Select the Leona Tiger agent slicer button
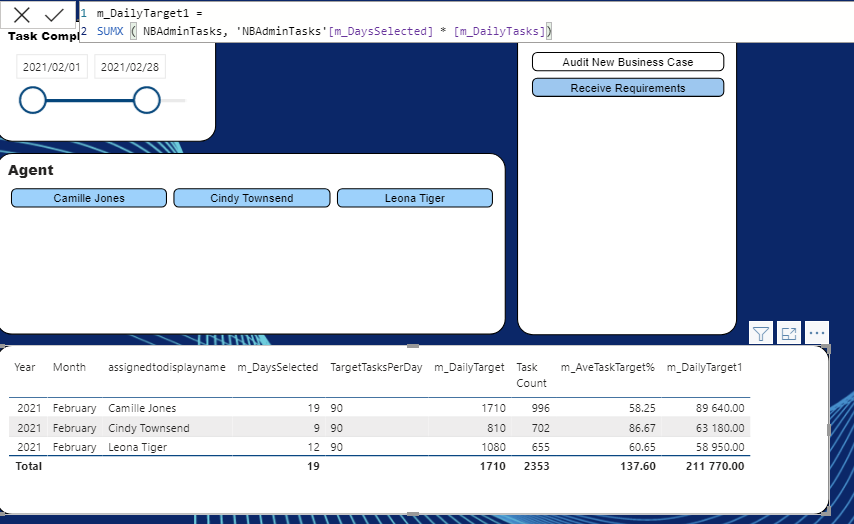Screen dimensions: 854x524 pyautogui.click(x=415, y=198)
